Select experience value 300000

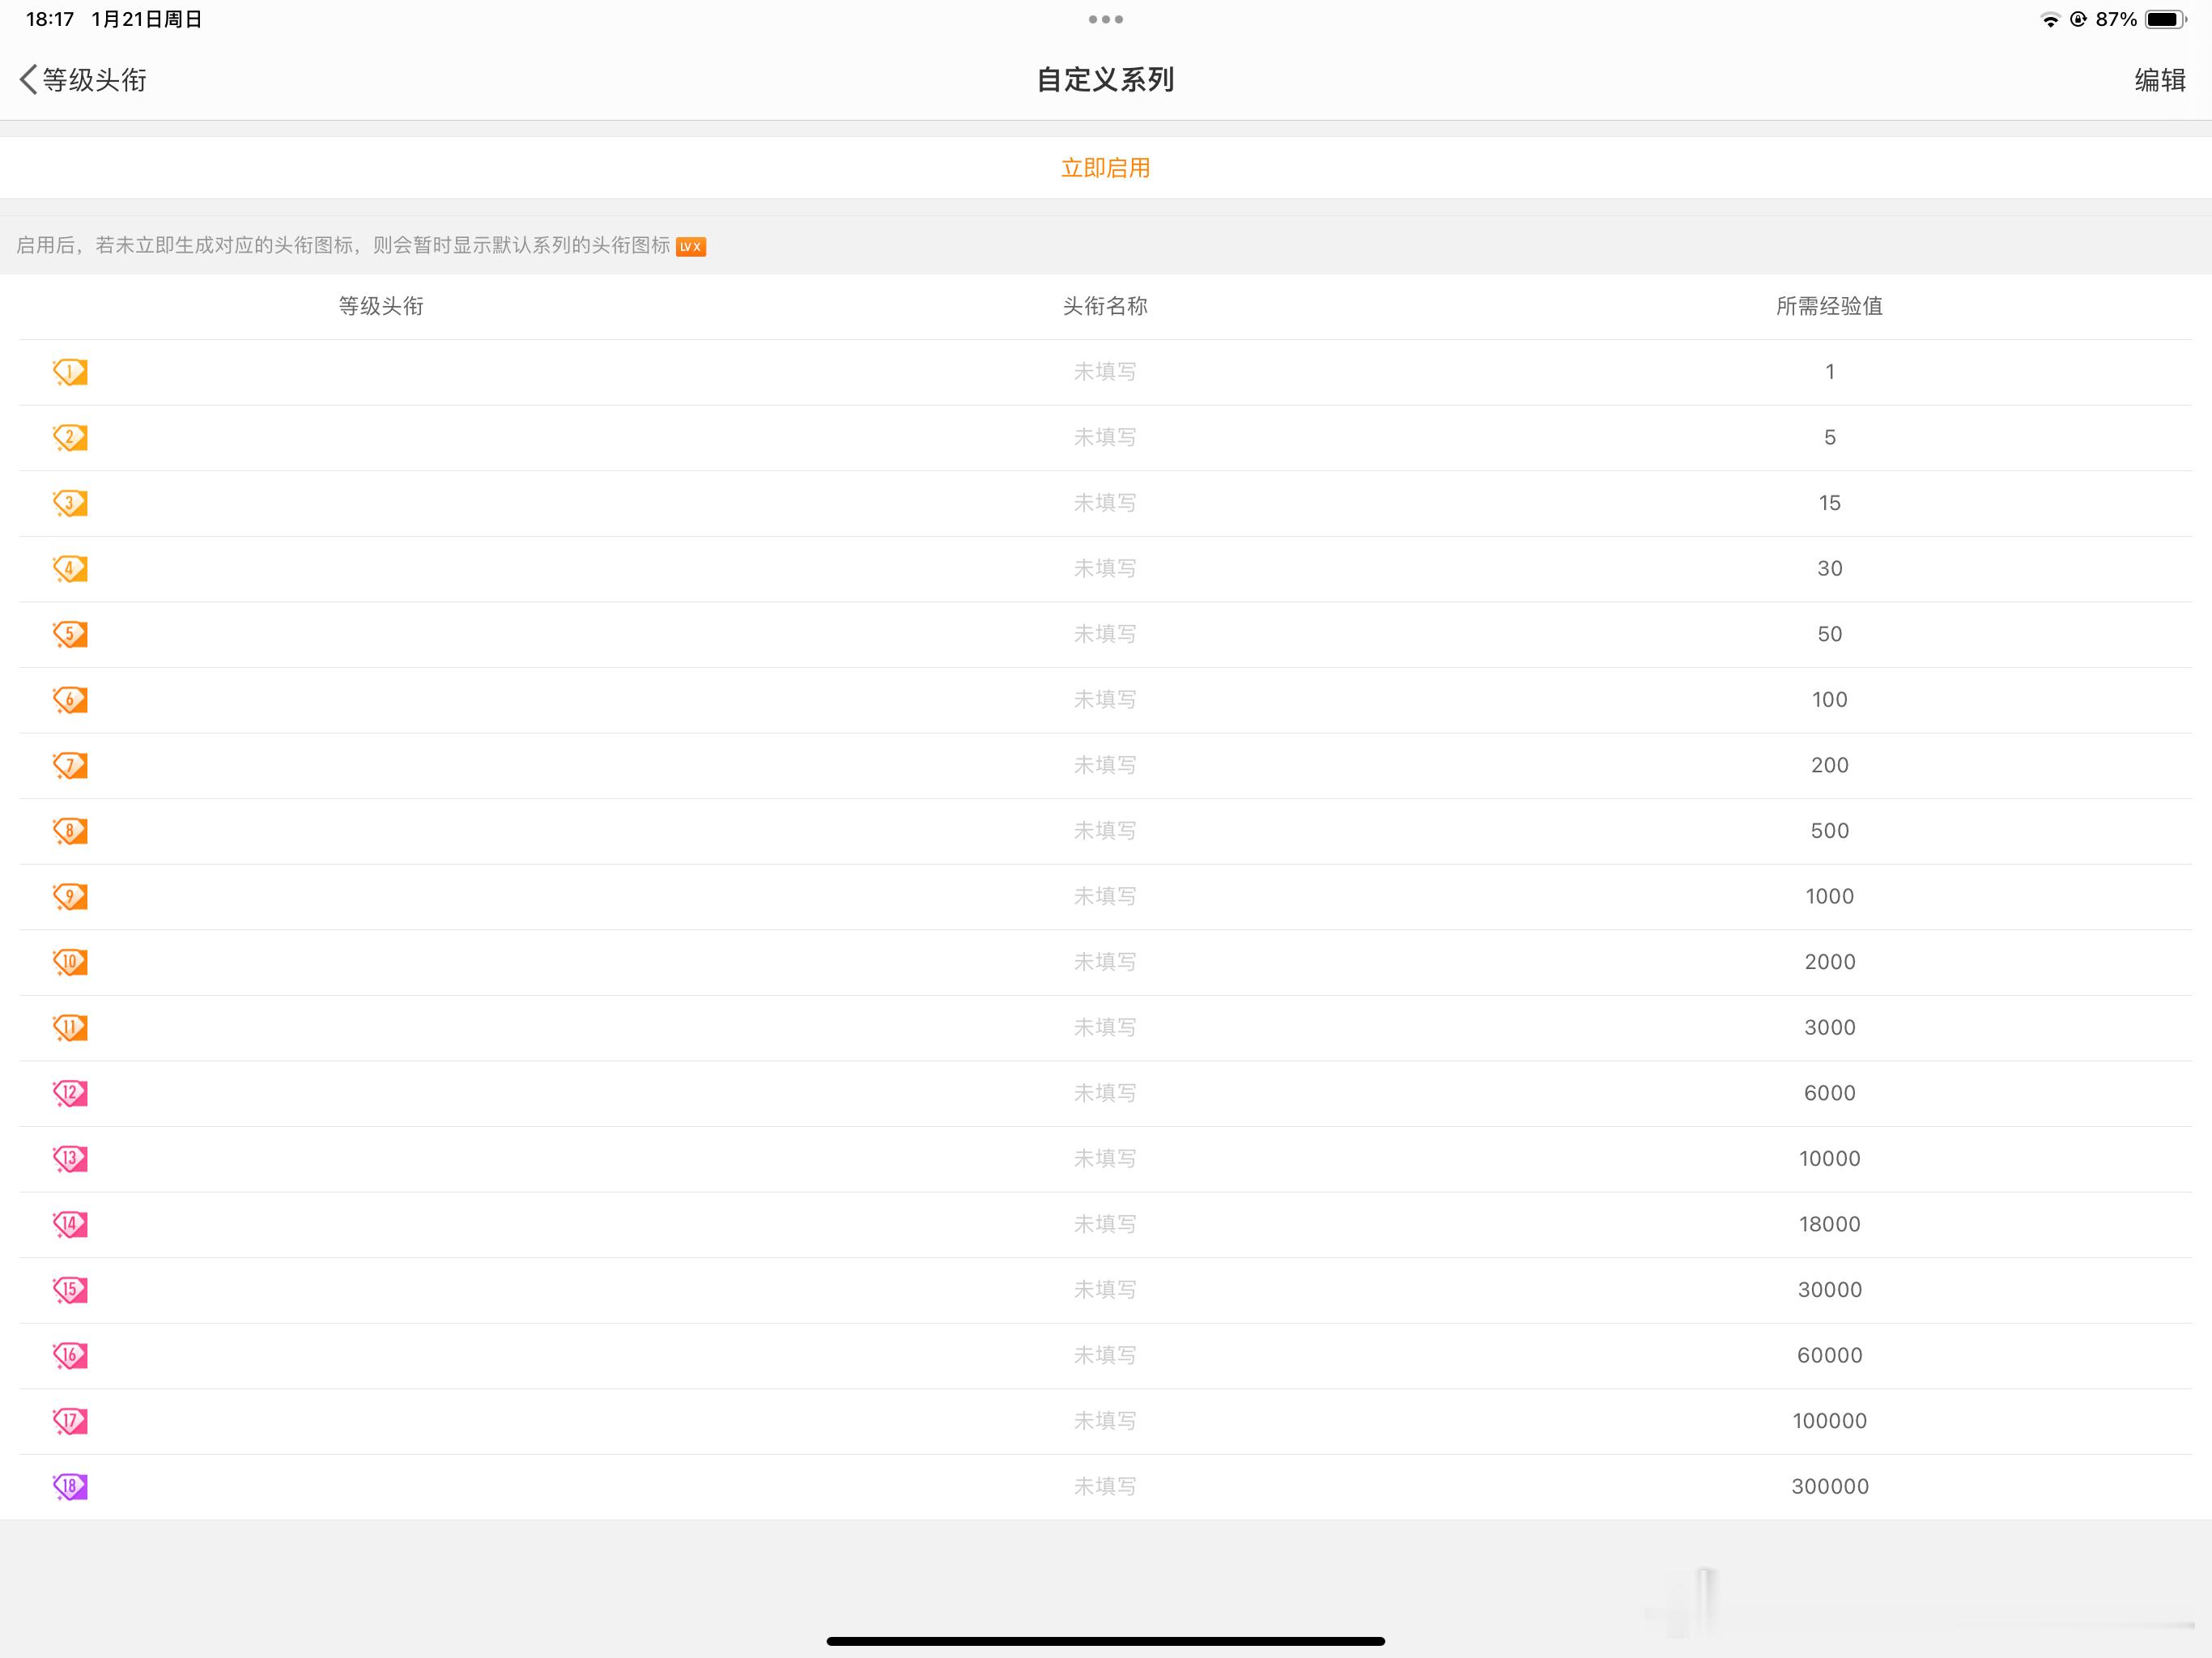click(x=1829, y=1486)
